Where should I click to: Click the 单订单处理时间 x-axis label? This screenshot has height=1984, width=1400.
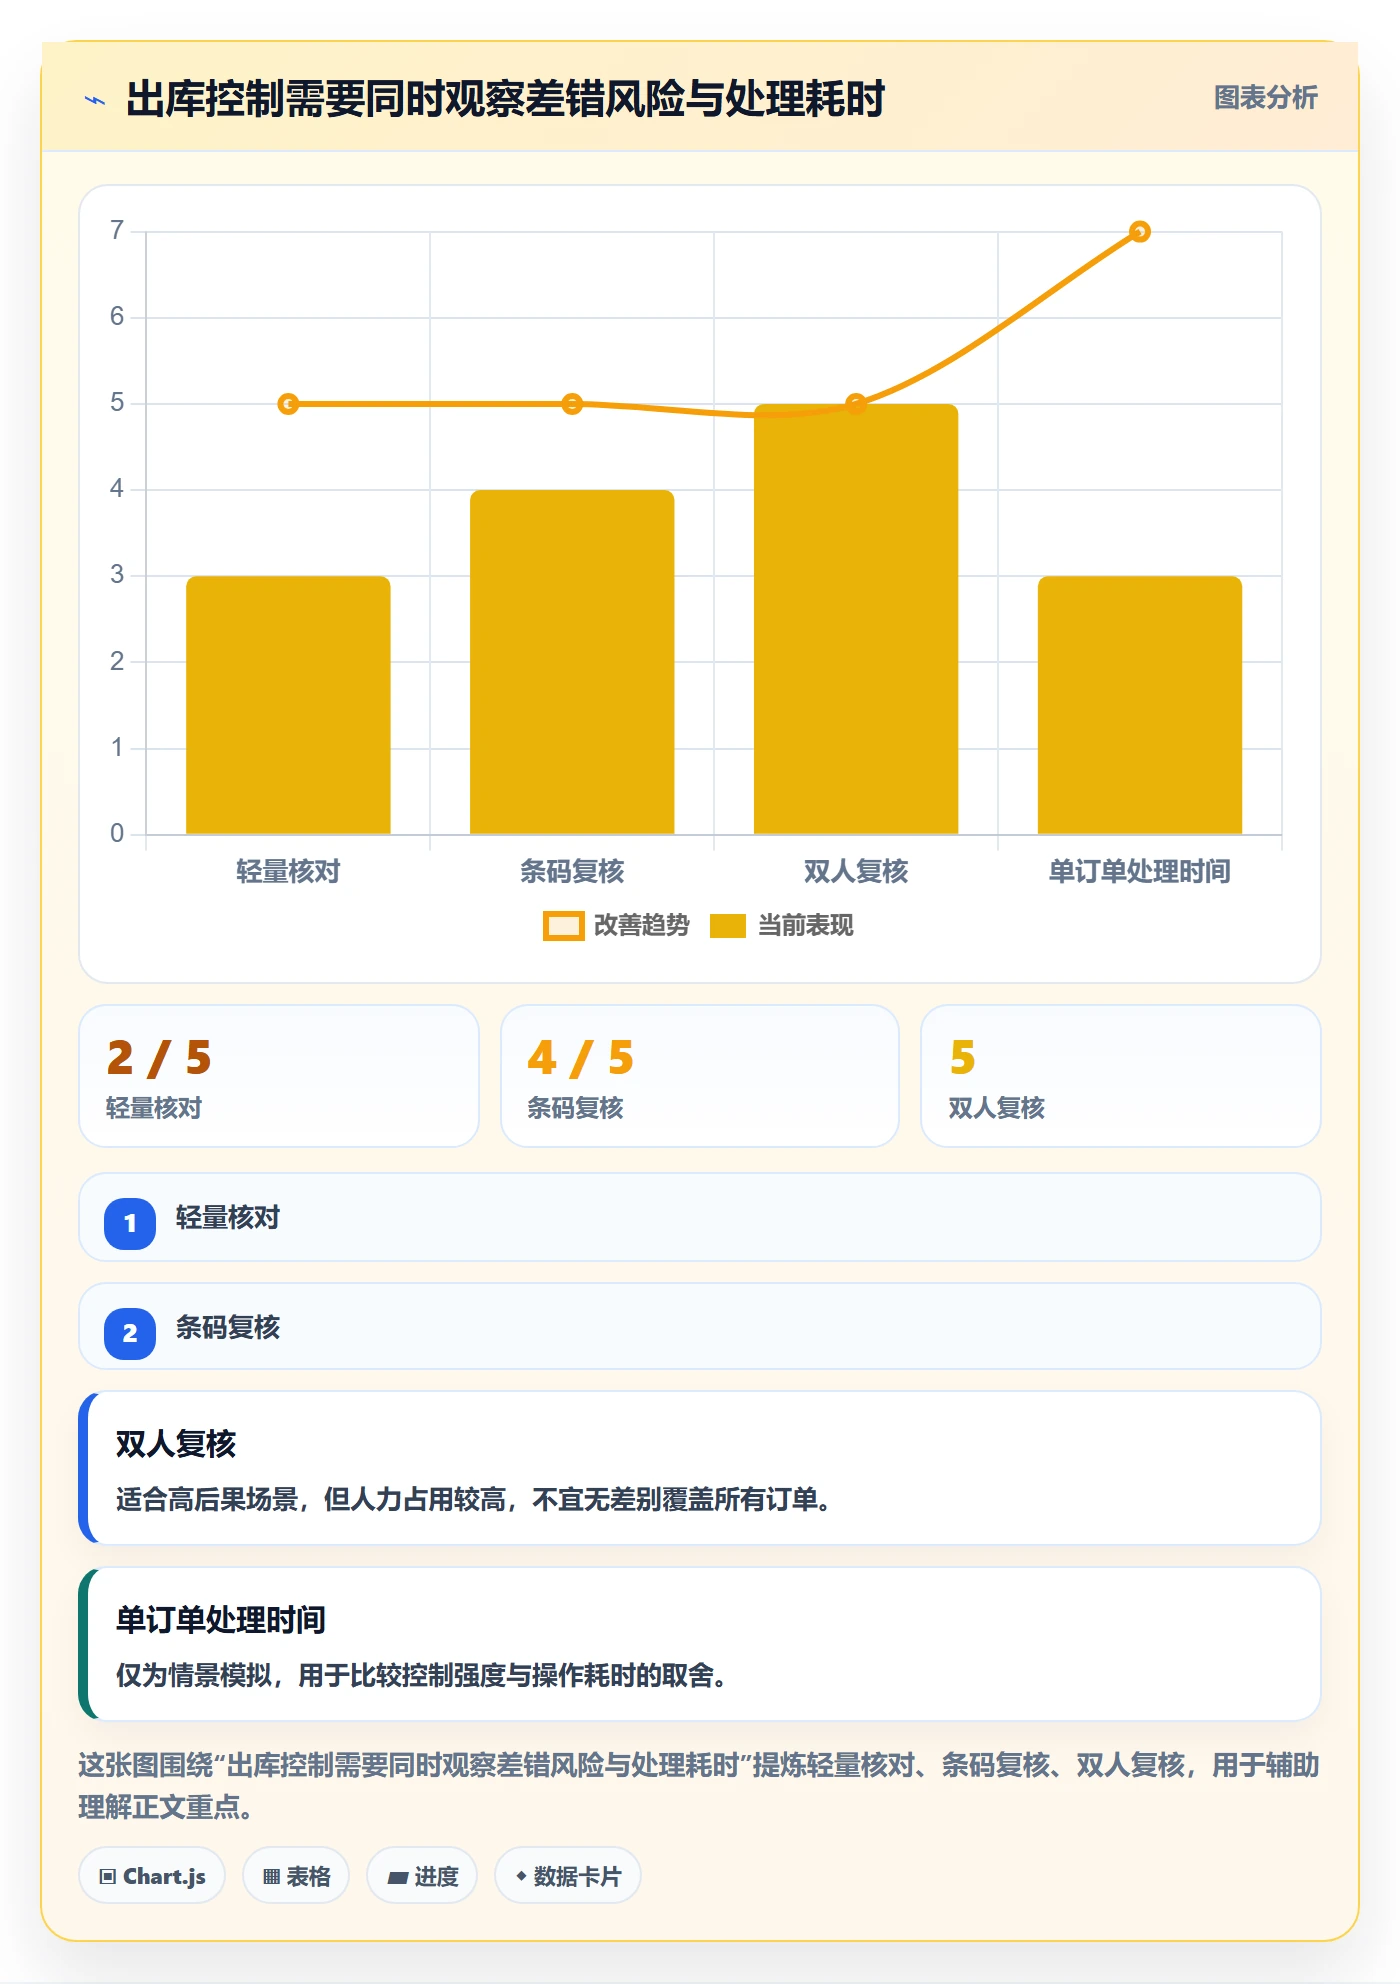pyautogui.click(x=1139, y=871)
